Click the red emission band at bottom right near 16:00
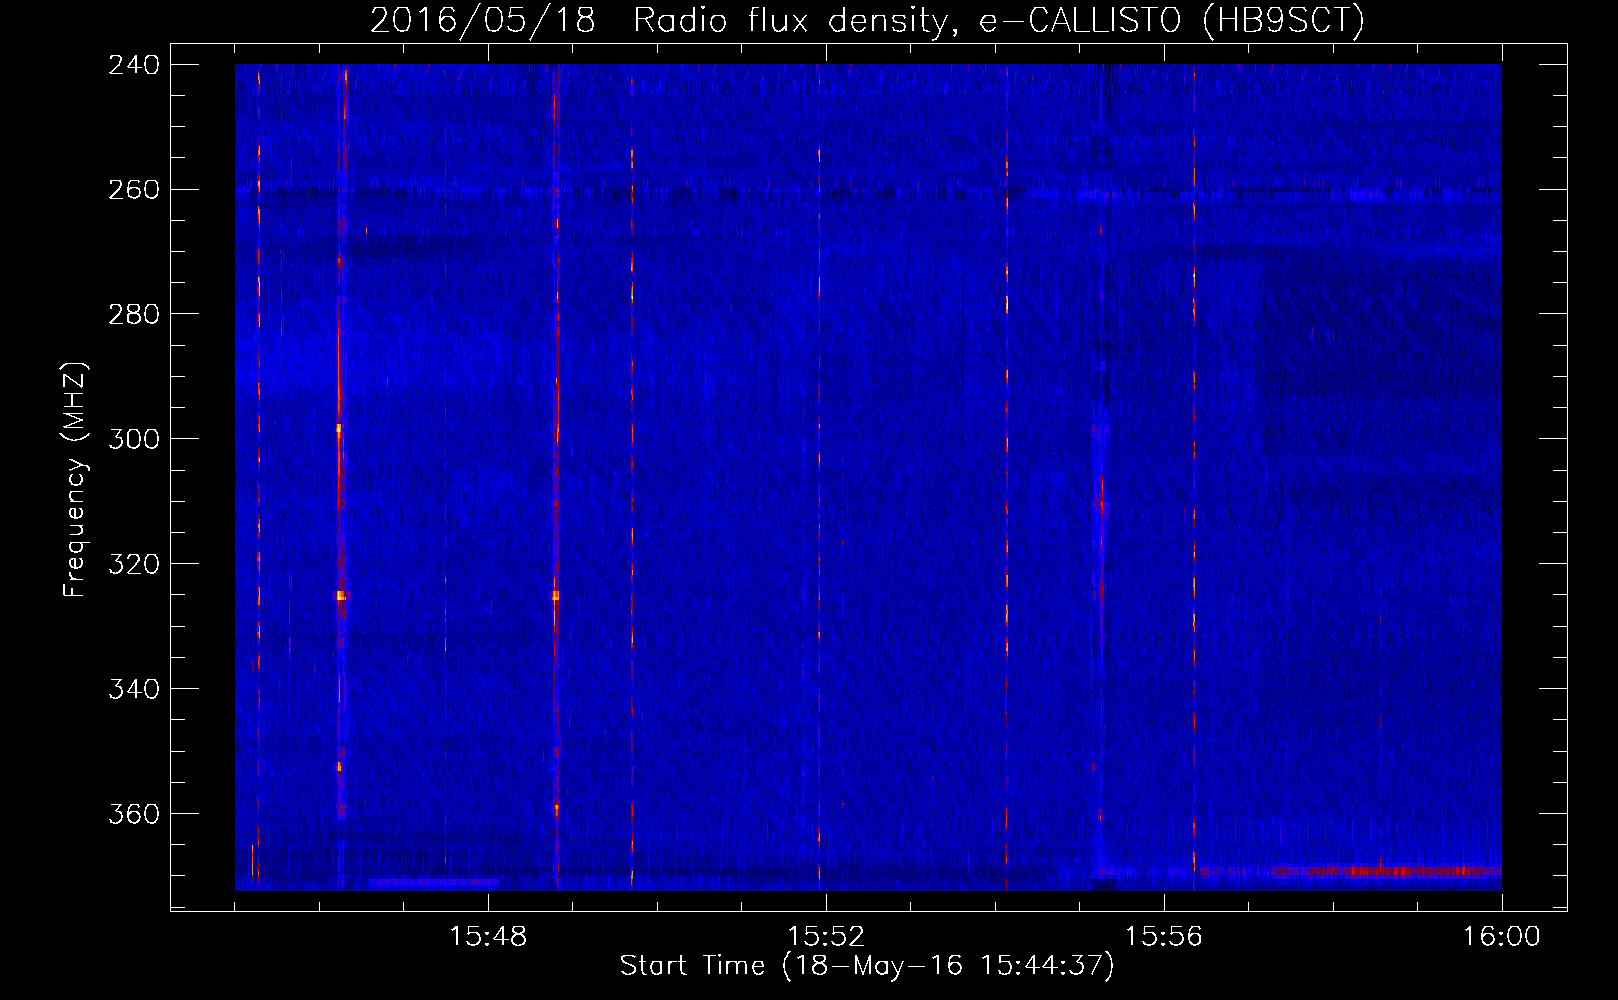The image size is (1618, 1000). click(x=1385, y=872)
